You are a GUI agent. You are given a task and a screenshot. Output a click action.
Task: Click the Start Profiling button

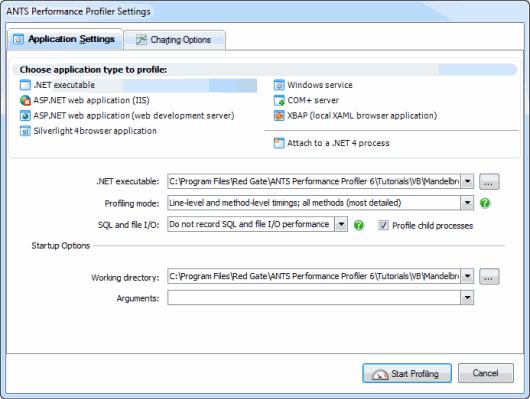[407, 373]
